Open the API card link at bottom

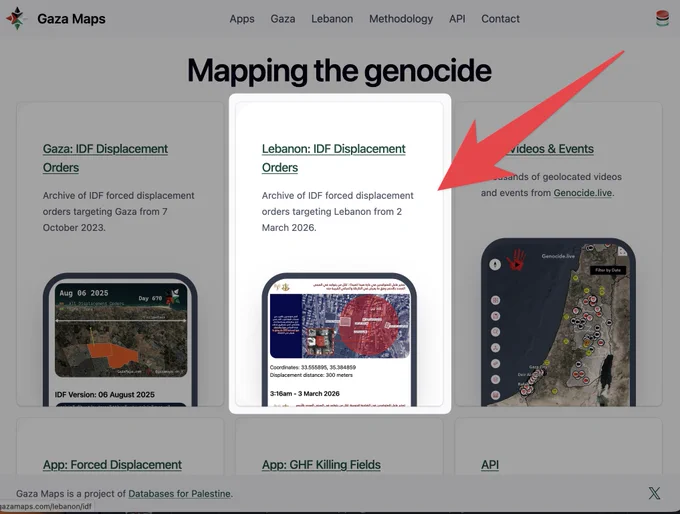[490, 465]
